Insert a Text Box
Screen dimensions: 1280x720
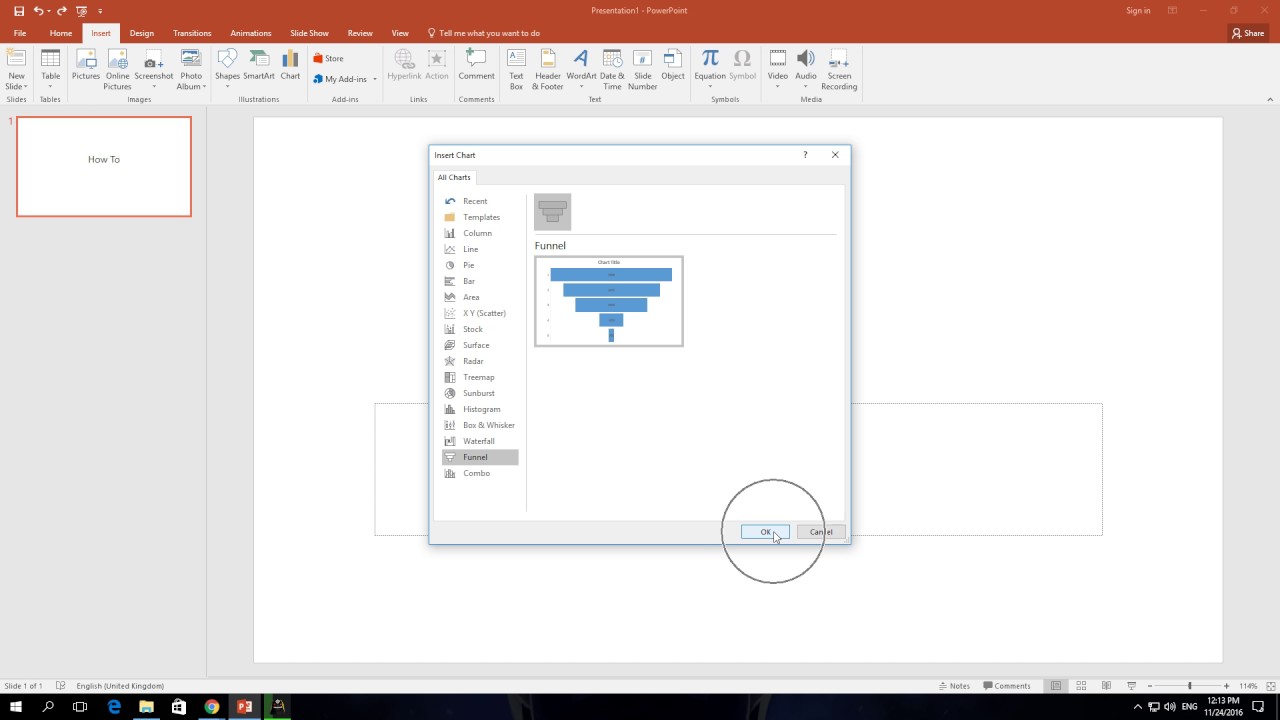(x=516, y=68)
